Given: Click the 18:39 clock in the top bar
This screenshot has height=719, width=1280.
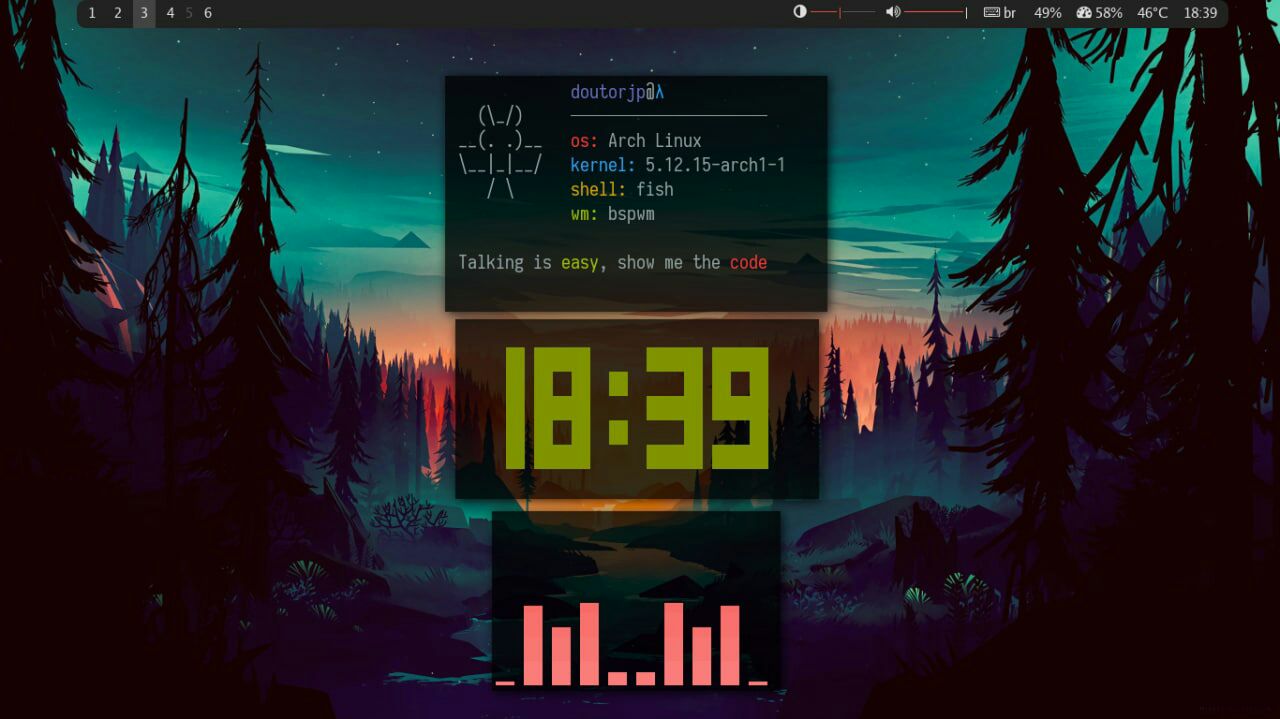Looking at the screenshot, I should [1200, 13].
